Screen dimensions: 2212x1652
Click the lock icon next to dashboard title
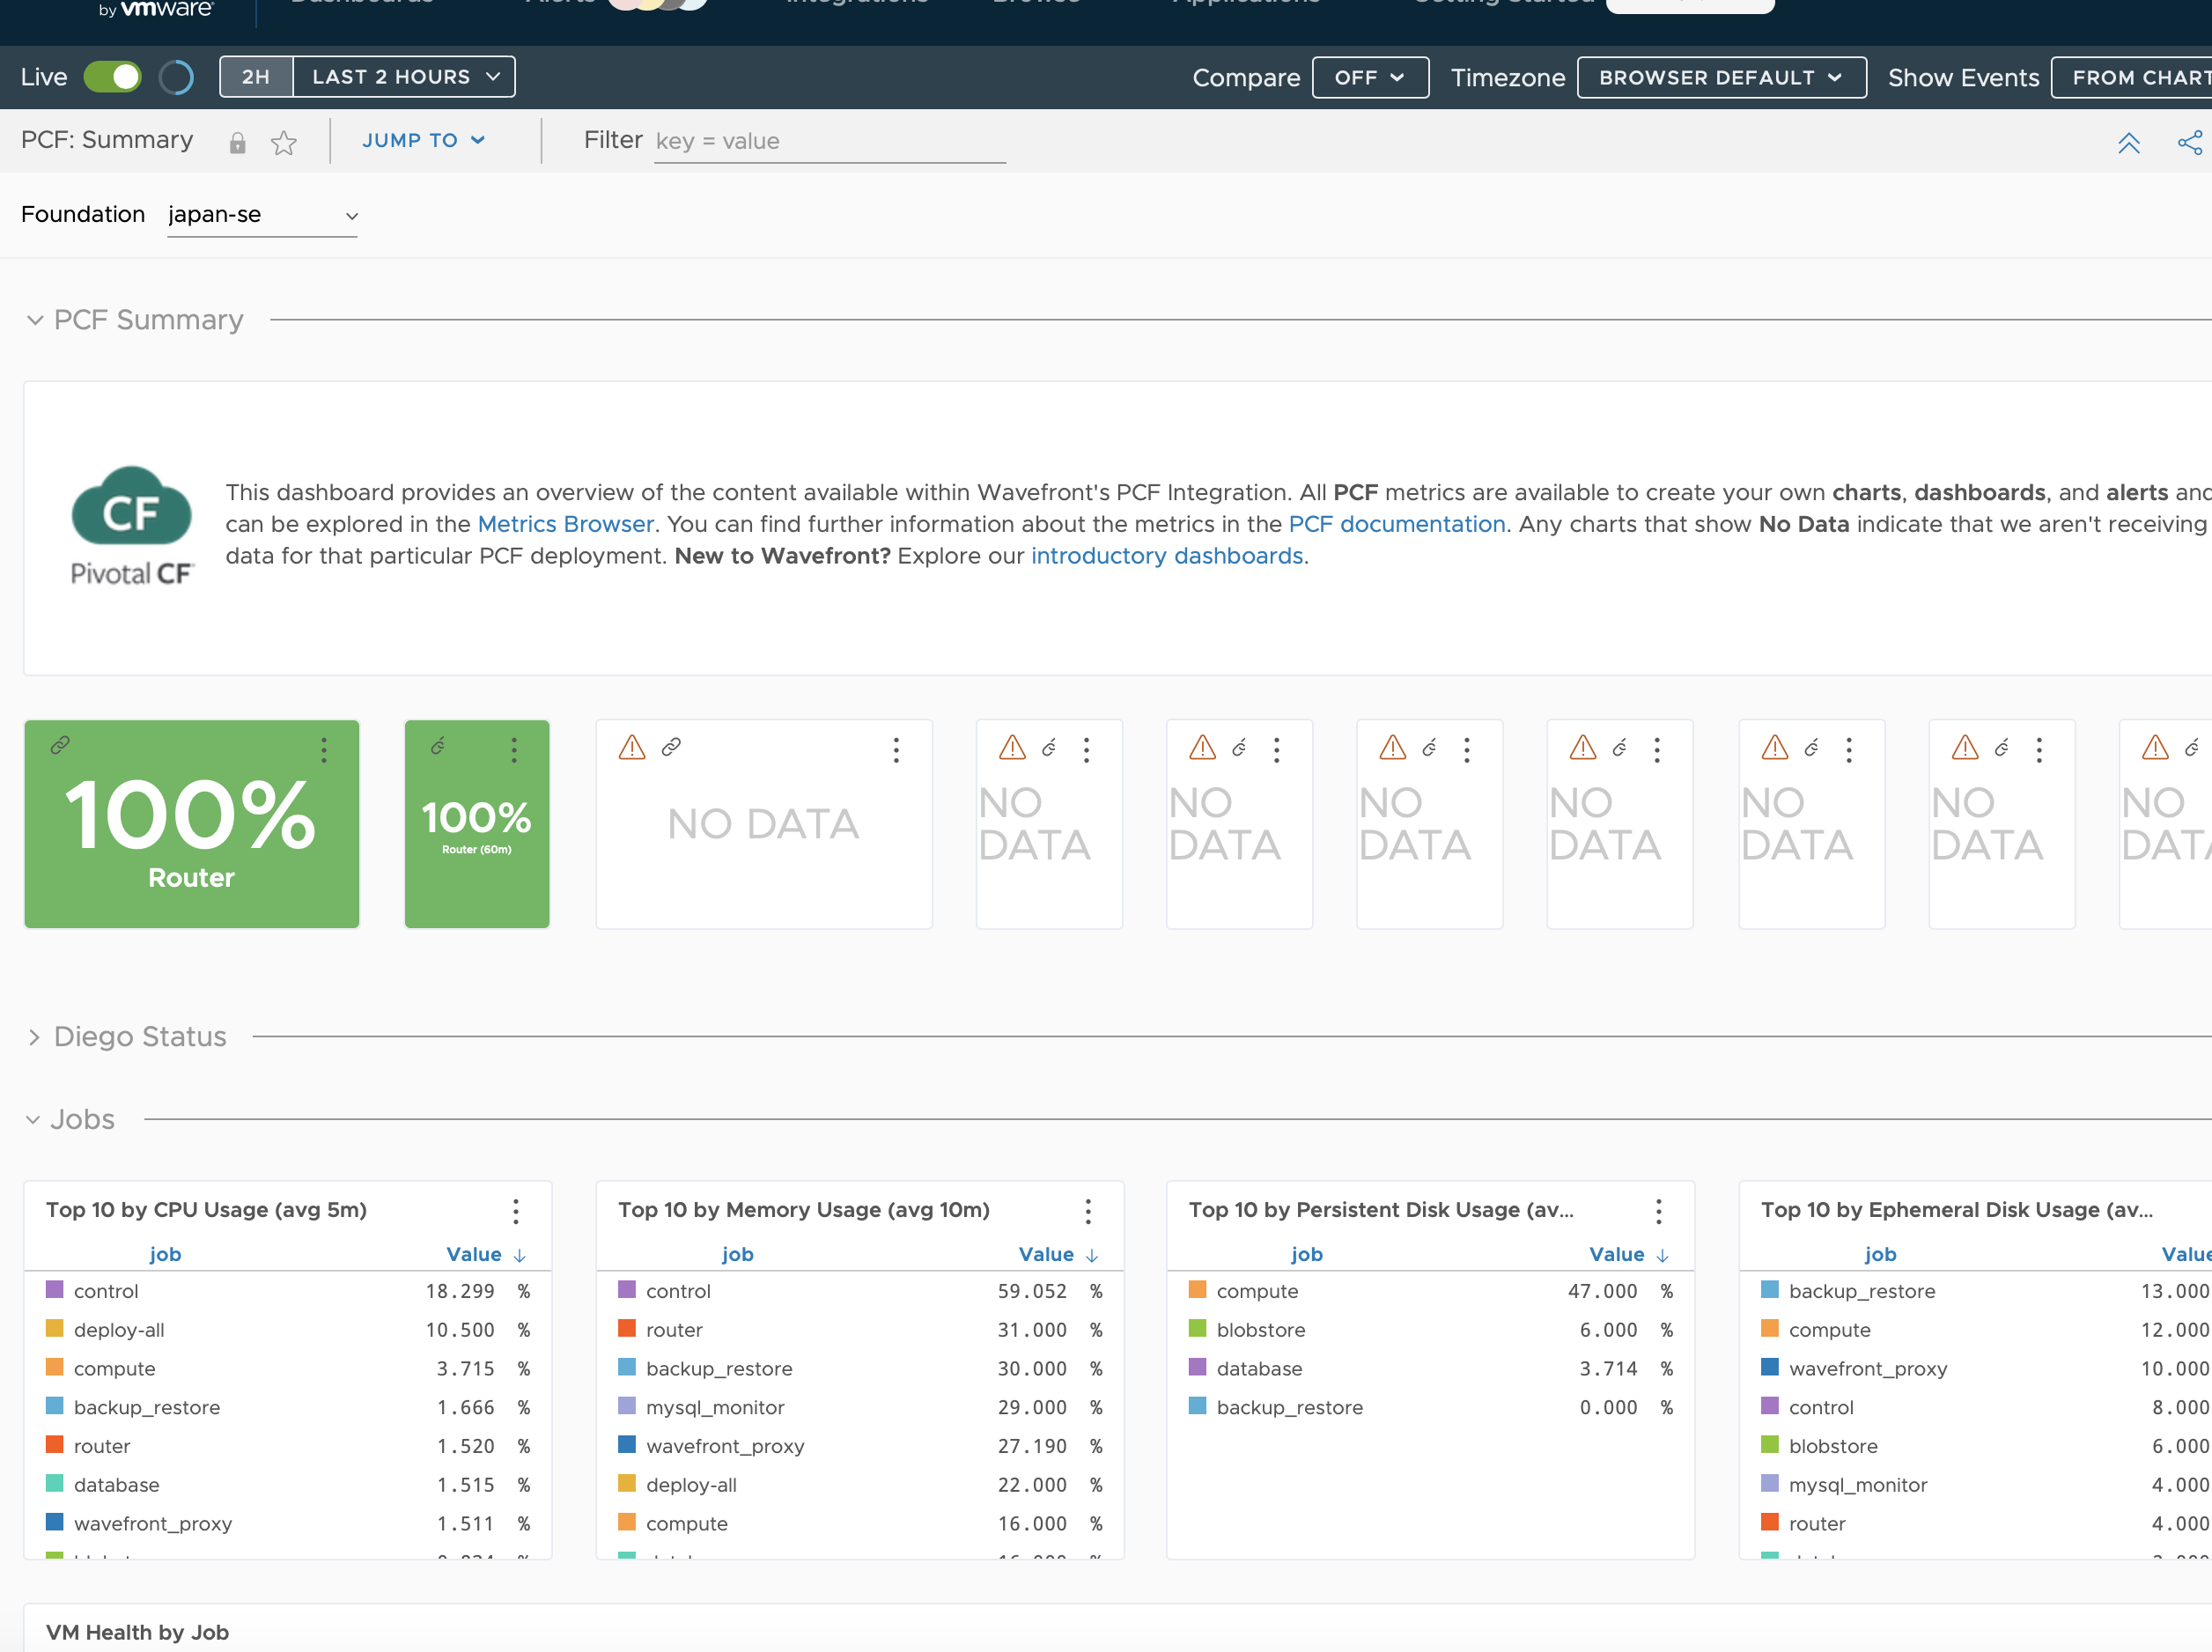[x=237, y=142]
